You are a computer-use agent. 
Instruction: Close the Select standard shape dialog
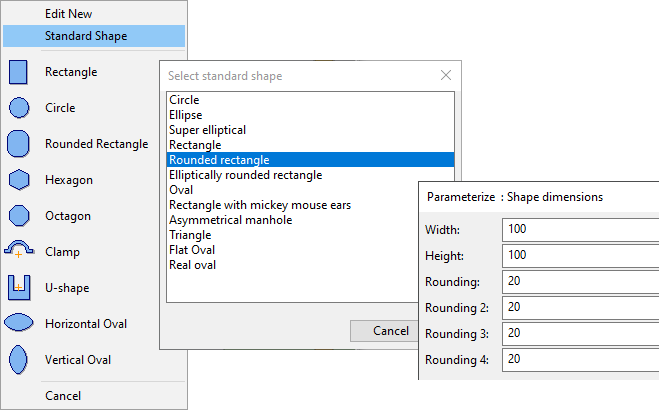click(x=446, y=76)
